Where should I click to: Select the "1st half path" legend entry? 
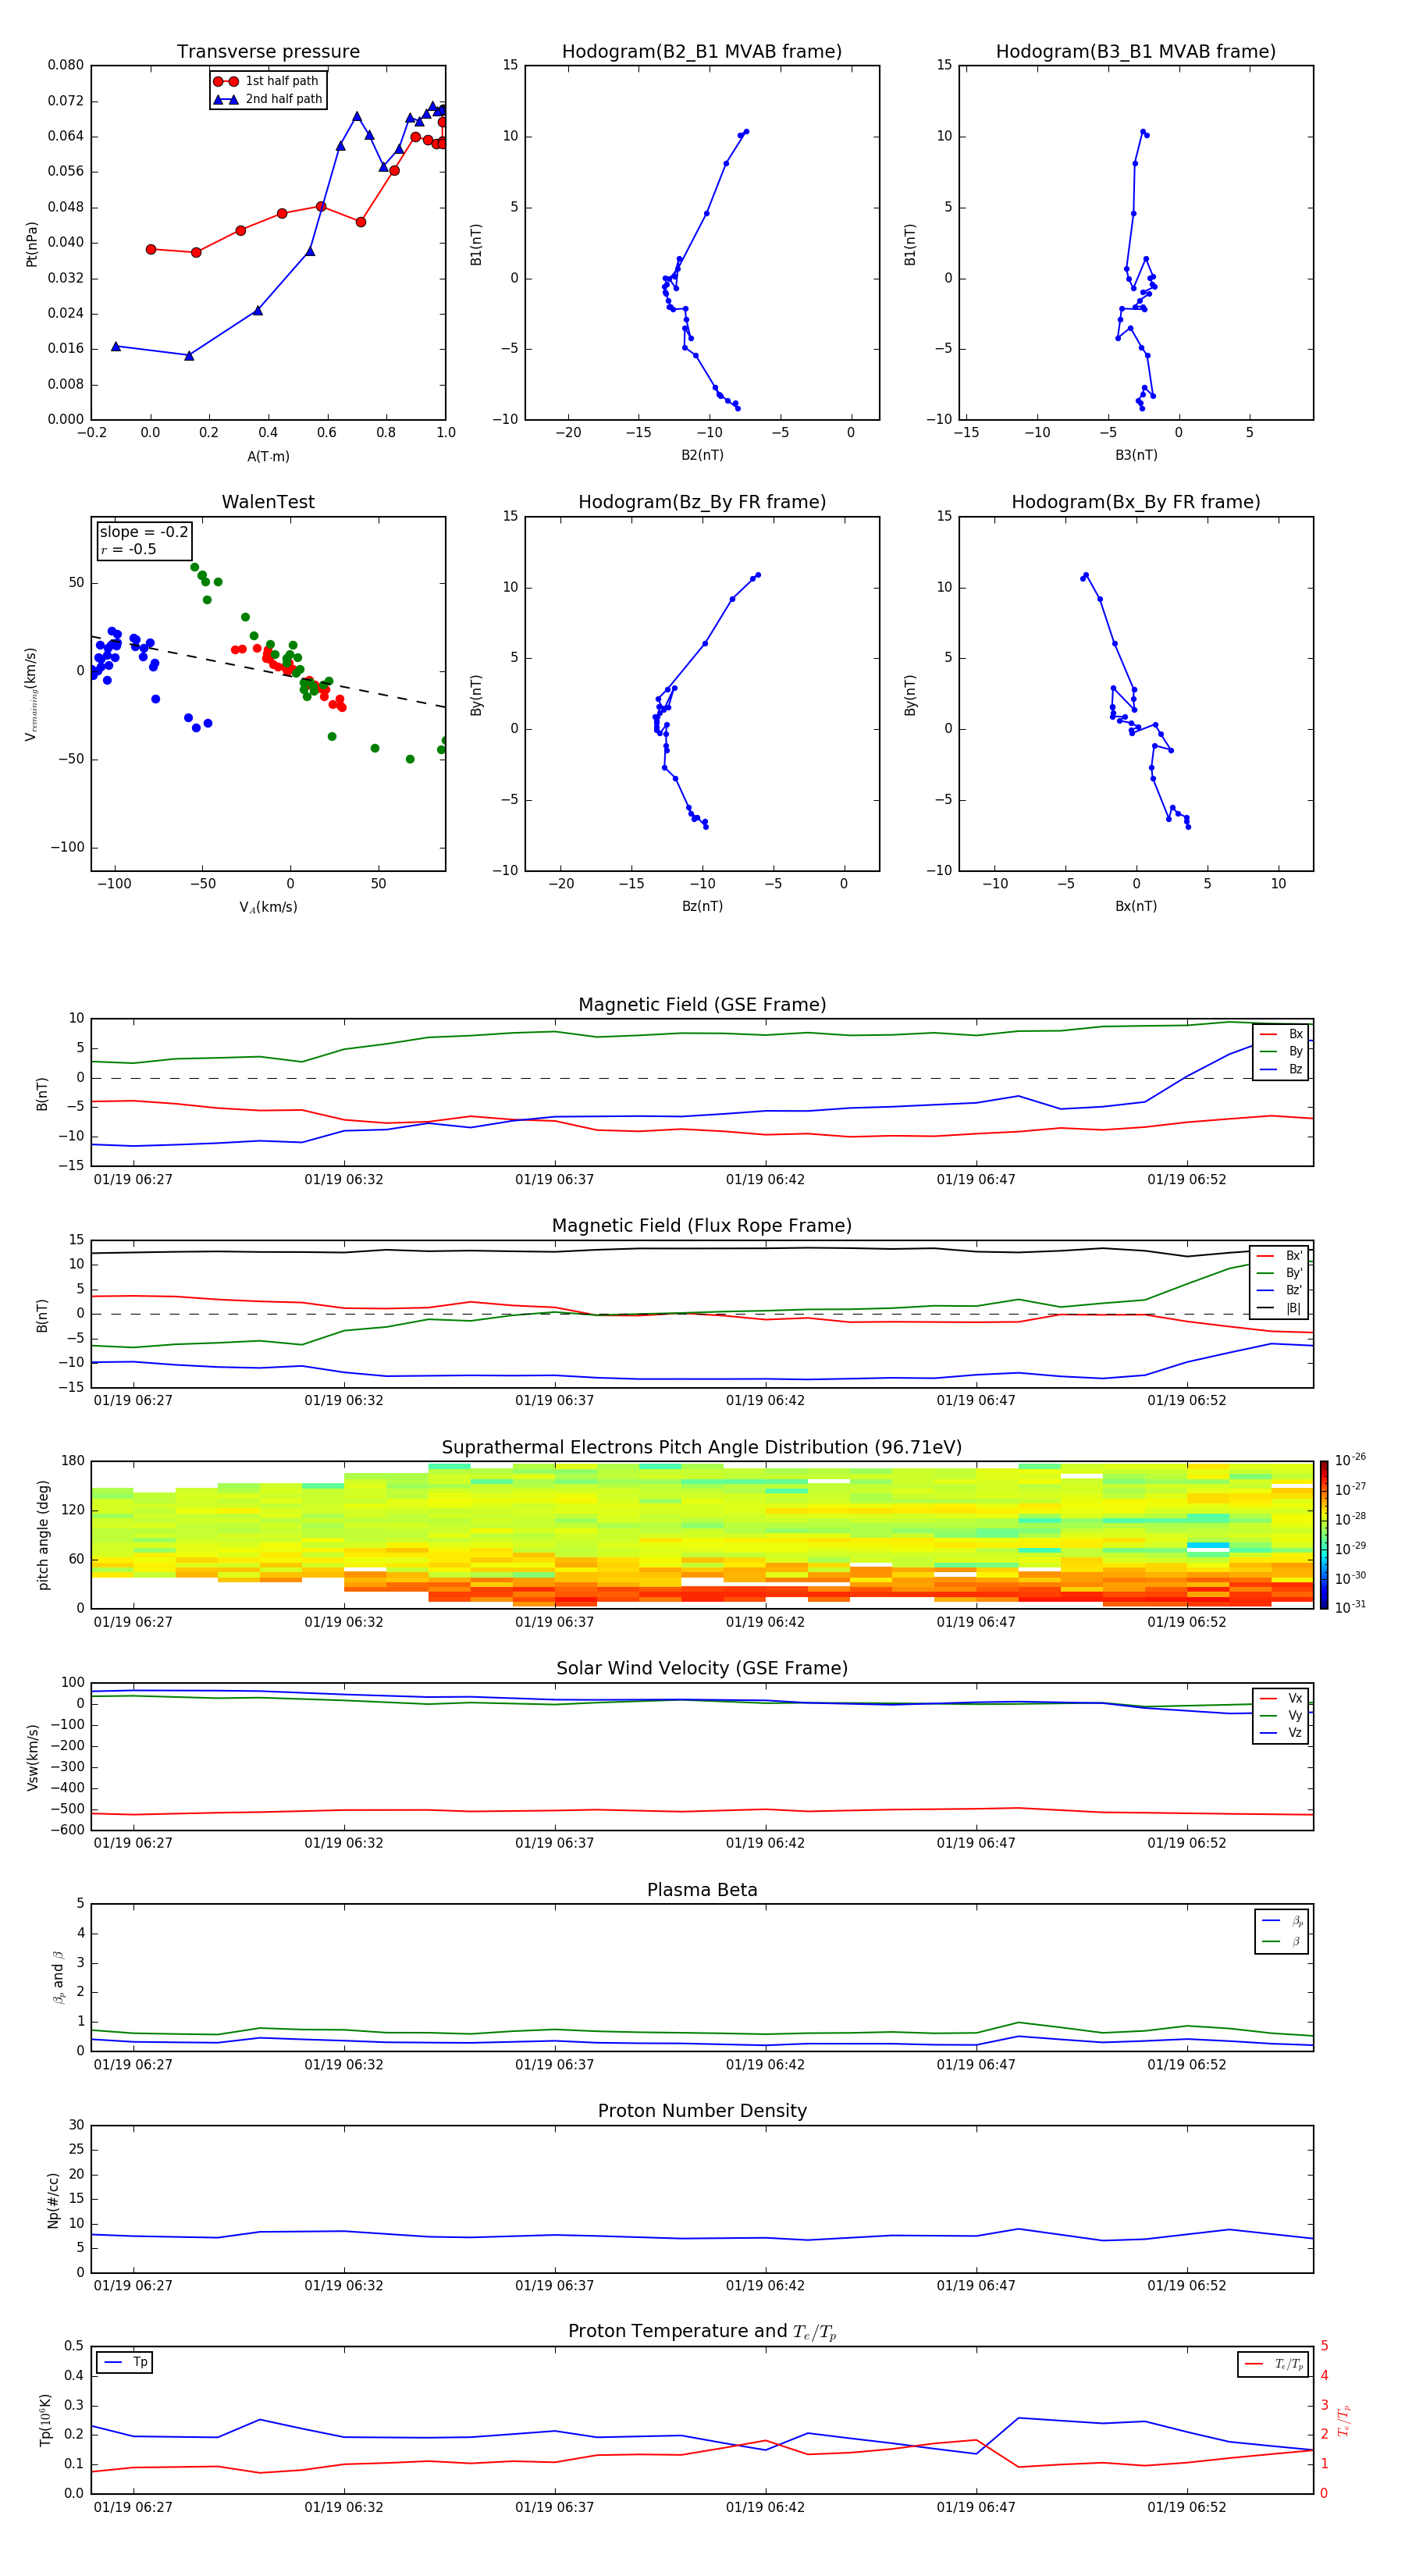click(266, 81)
